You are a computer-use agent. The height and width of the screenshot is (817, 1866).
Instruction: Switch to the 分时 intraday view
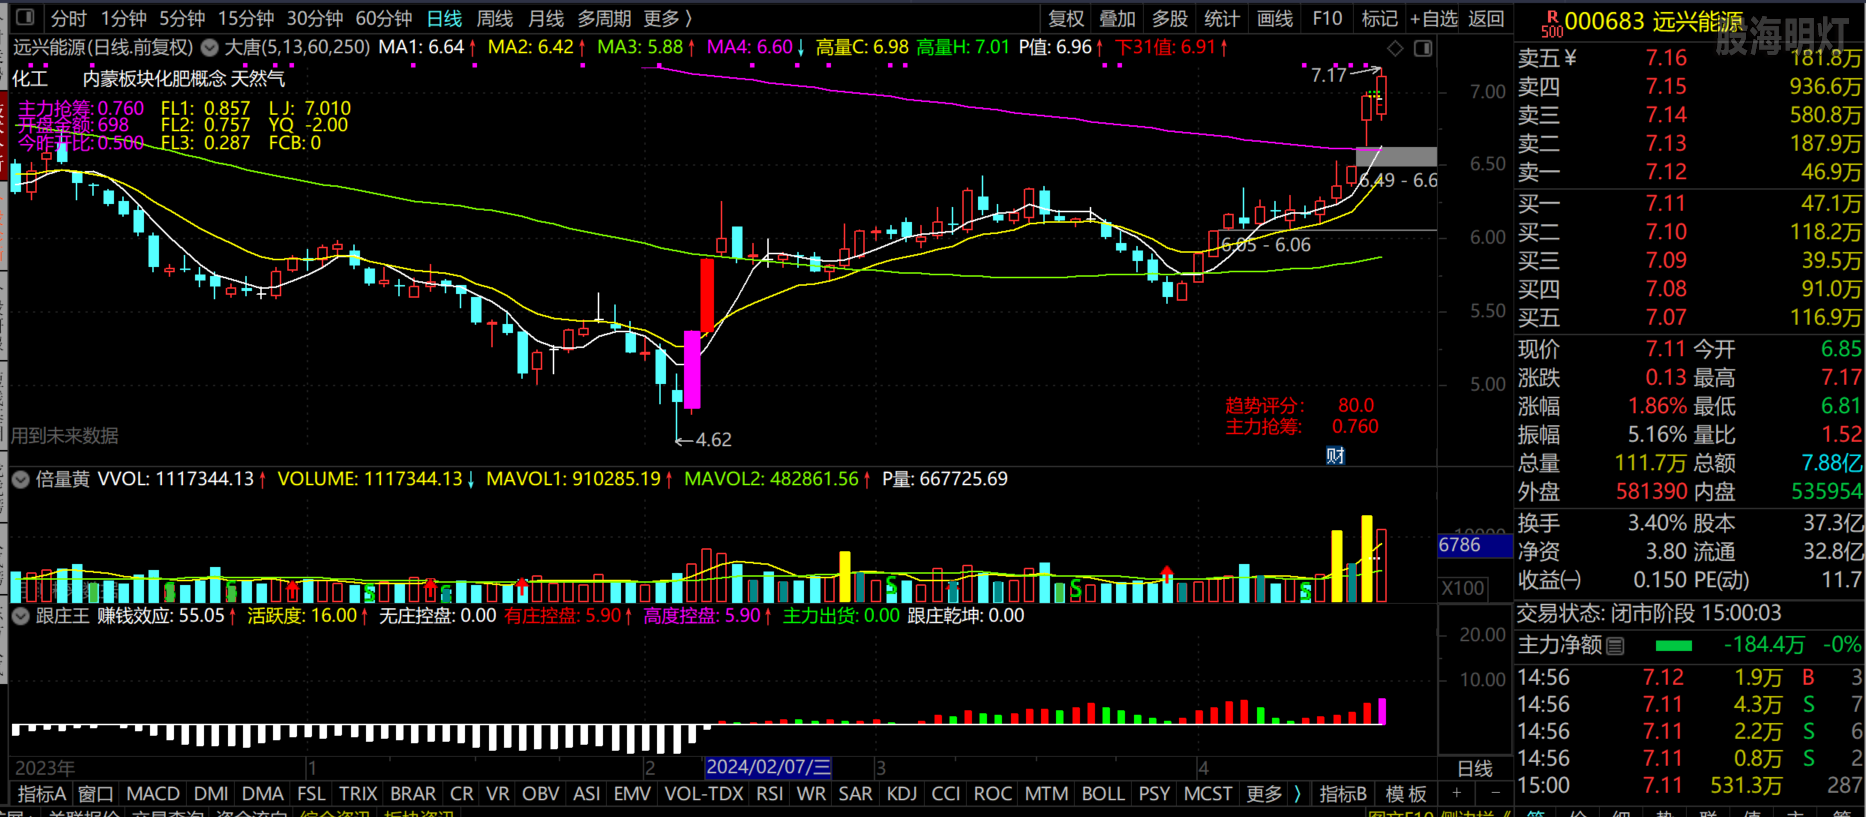[69, 18]
